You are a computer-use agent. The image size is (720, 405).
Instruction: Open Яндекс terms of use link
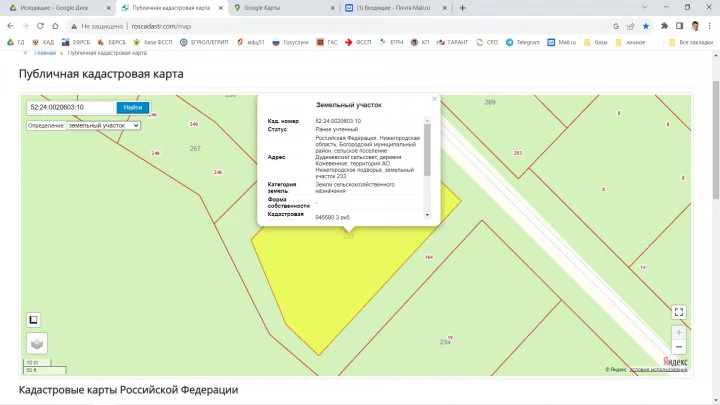pyautogui.click(x=658, y=370)
